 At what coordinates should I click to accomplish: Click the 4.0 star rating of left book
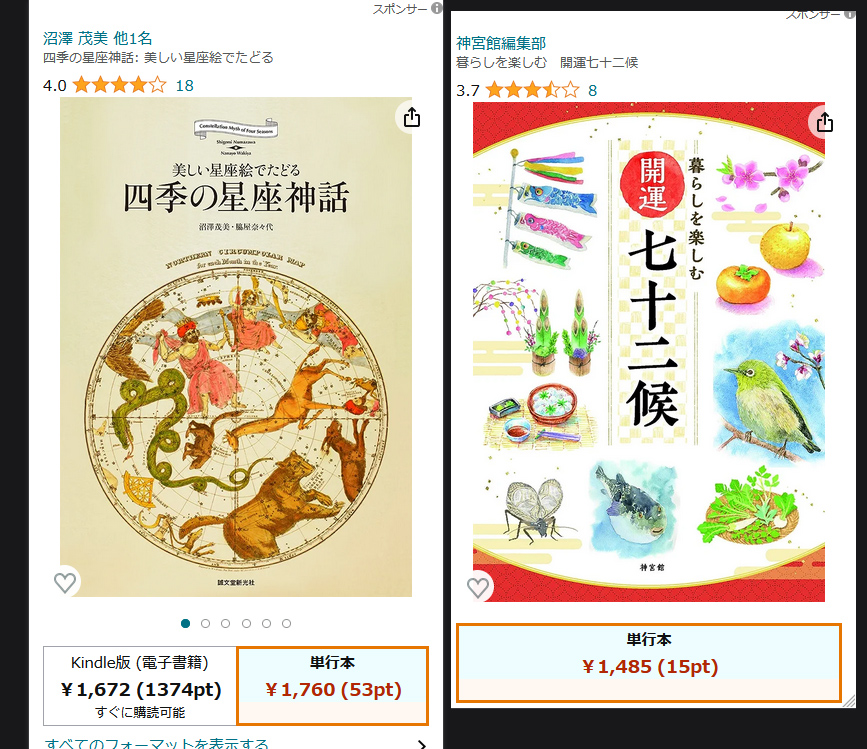(119, 85)
